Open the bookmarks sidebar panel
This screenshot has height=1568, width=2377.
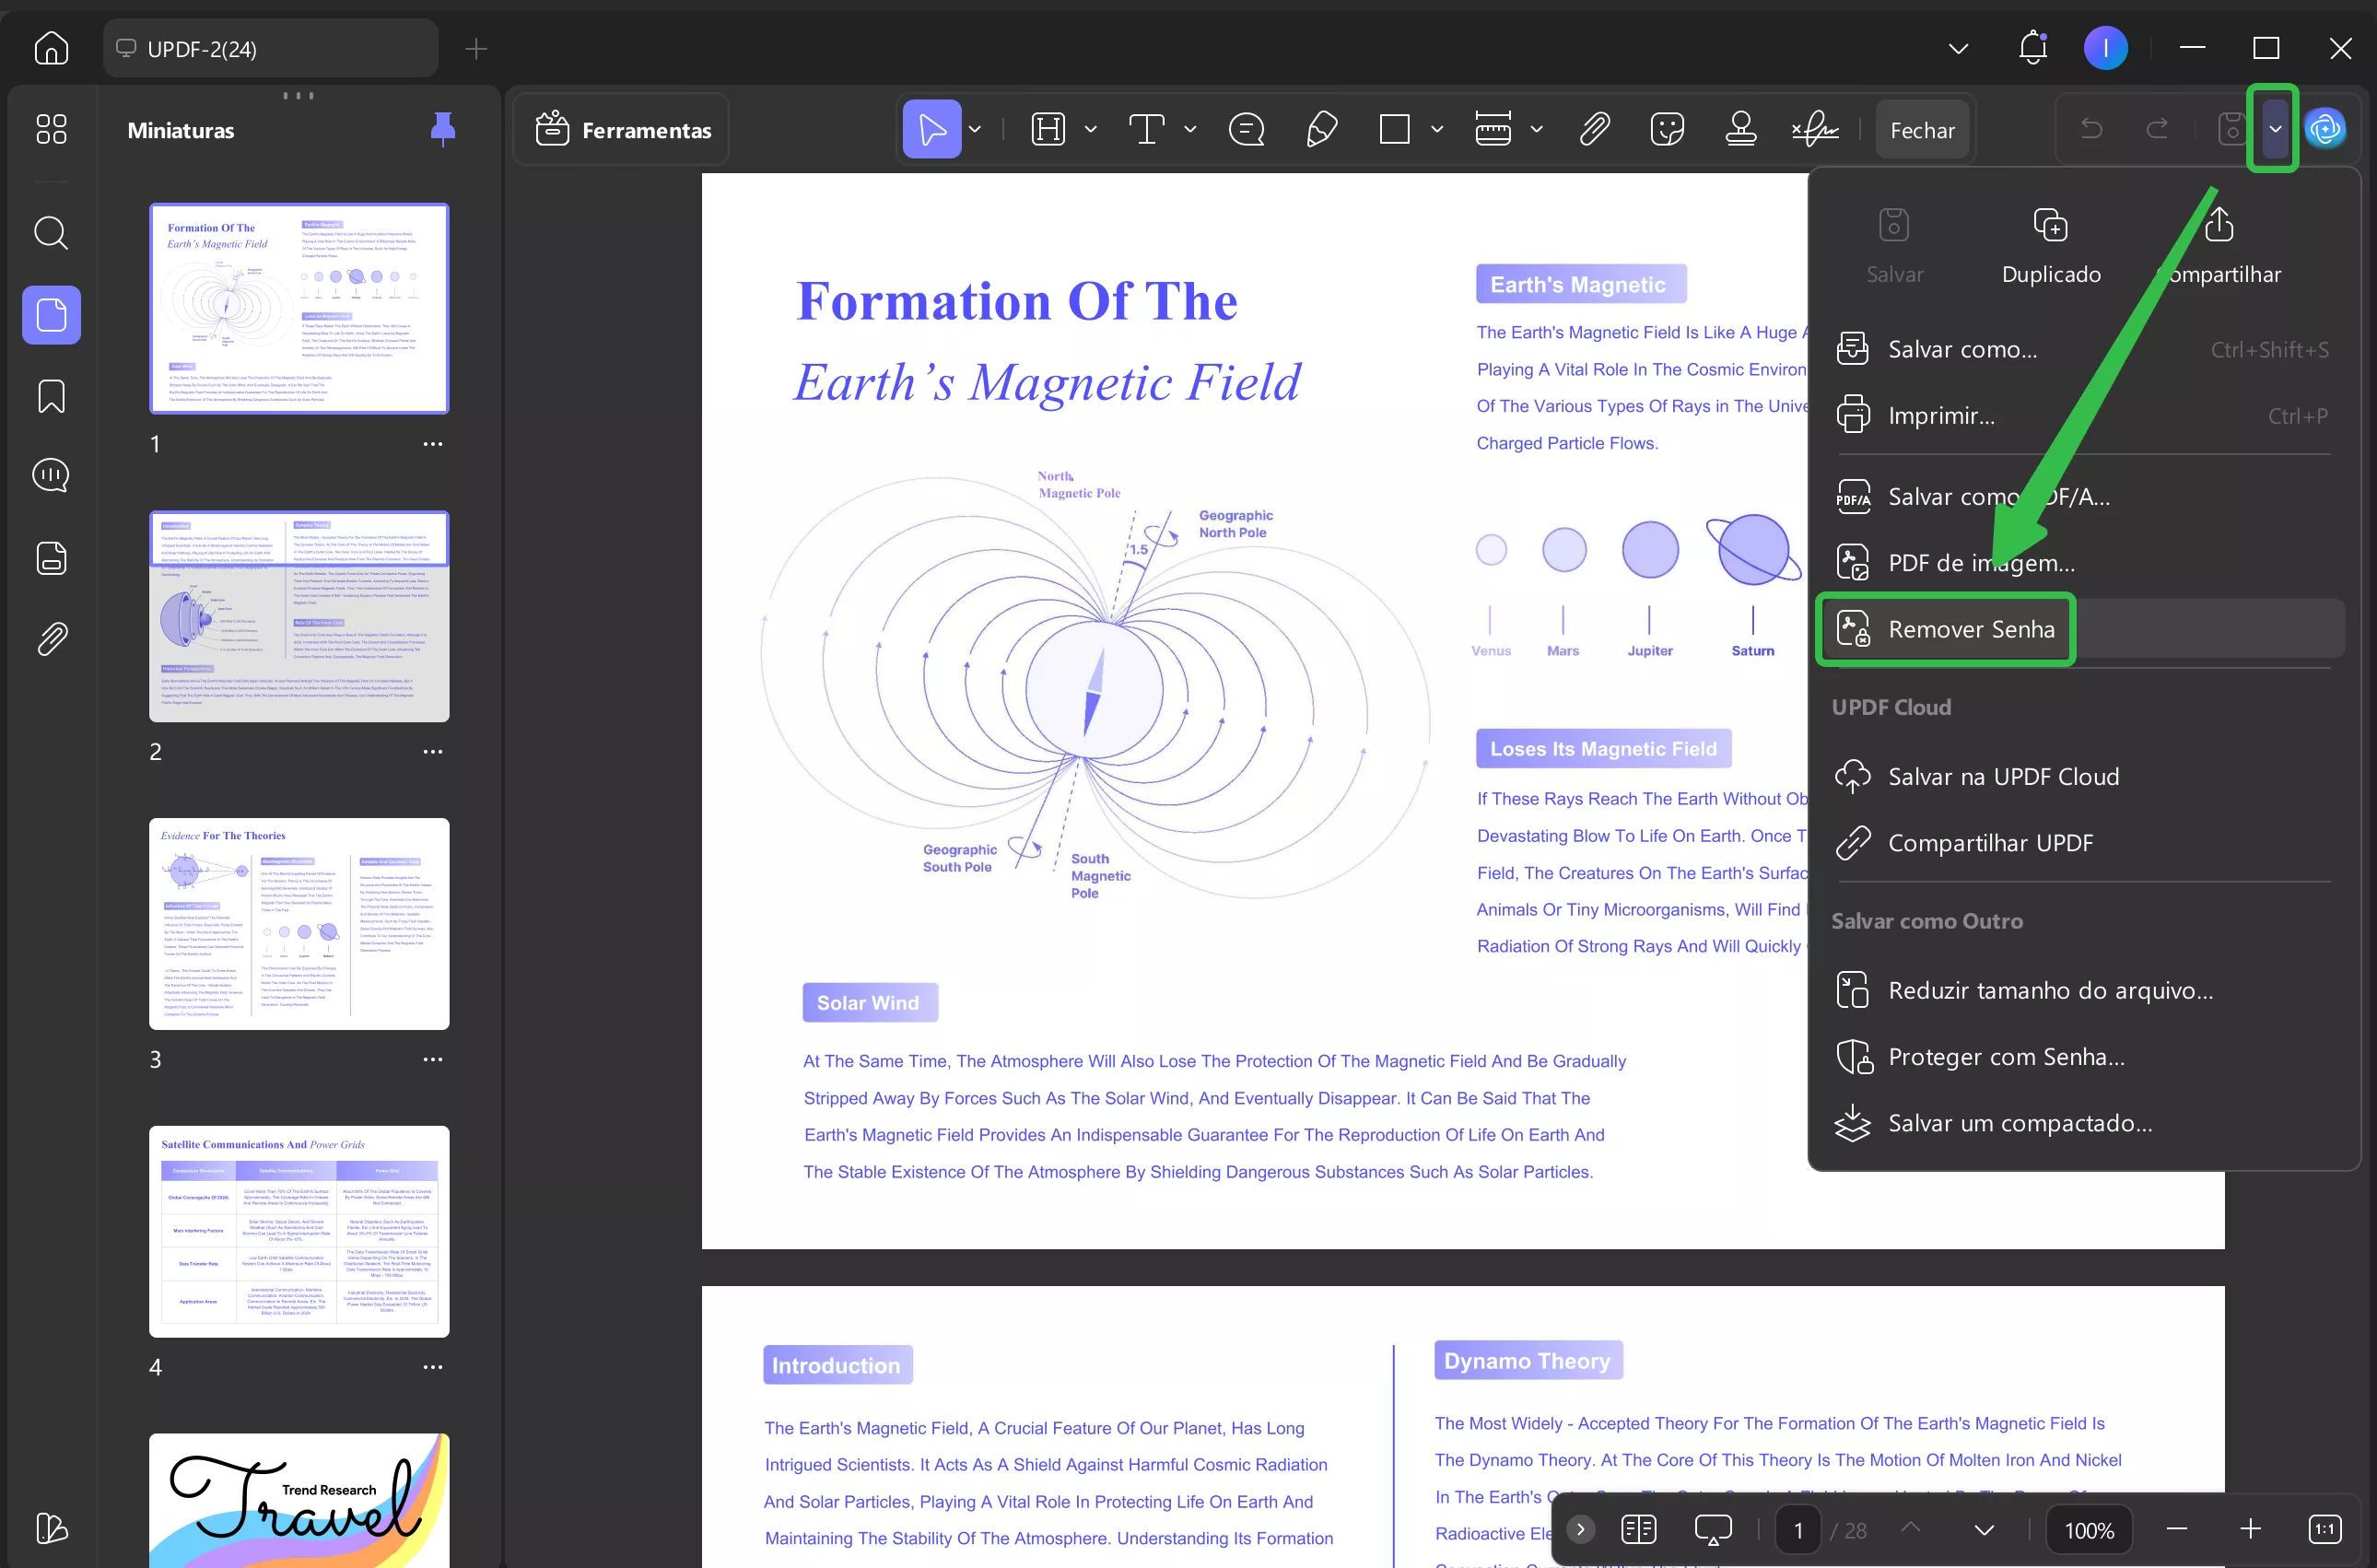(51, 396)
